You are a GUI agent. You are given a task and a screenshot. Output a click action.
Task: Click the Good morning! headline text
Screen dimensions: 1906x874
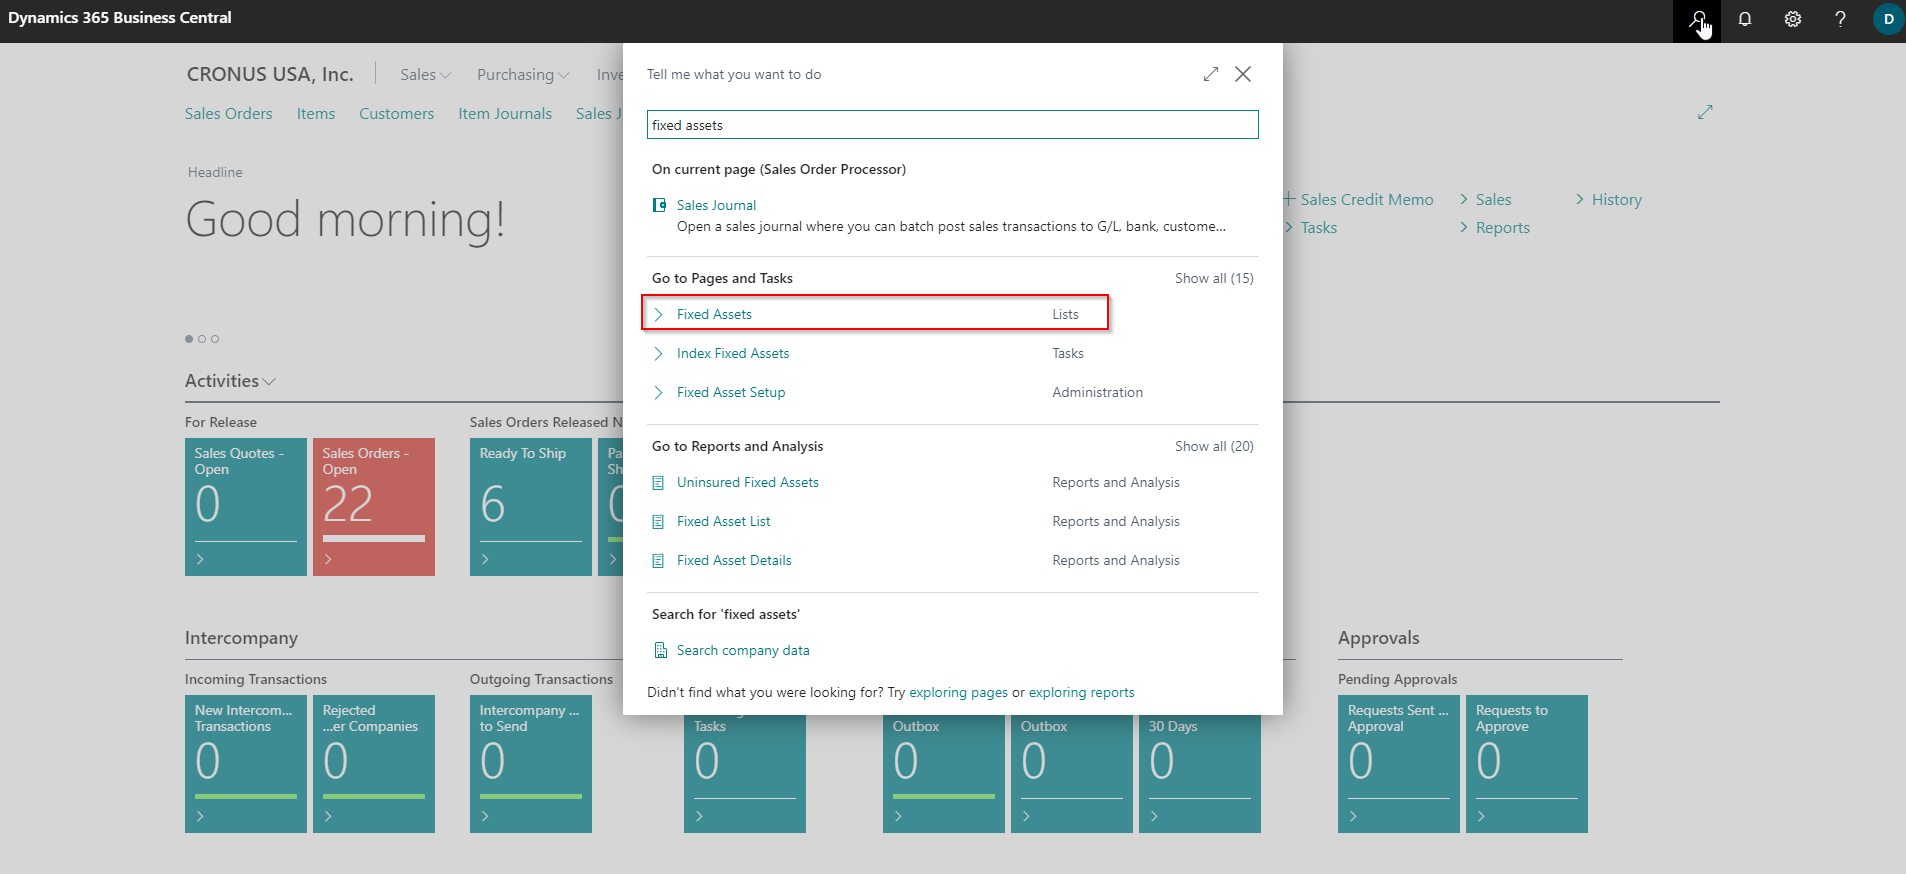(x=345, y=219)
